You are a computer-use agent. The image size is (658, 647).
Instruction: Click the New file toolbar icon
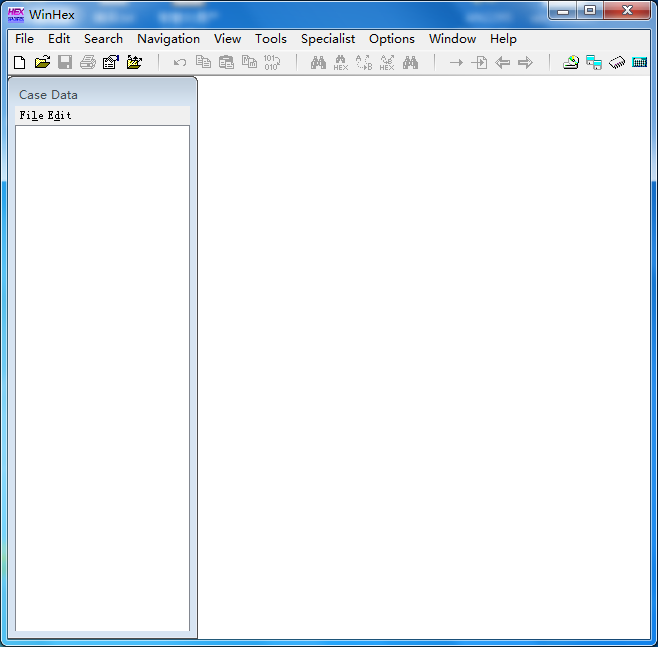pyautogui.click(x=20, y=63)
